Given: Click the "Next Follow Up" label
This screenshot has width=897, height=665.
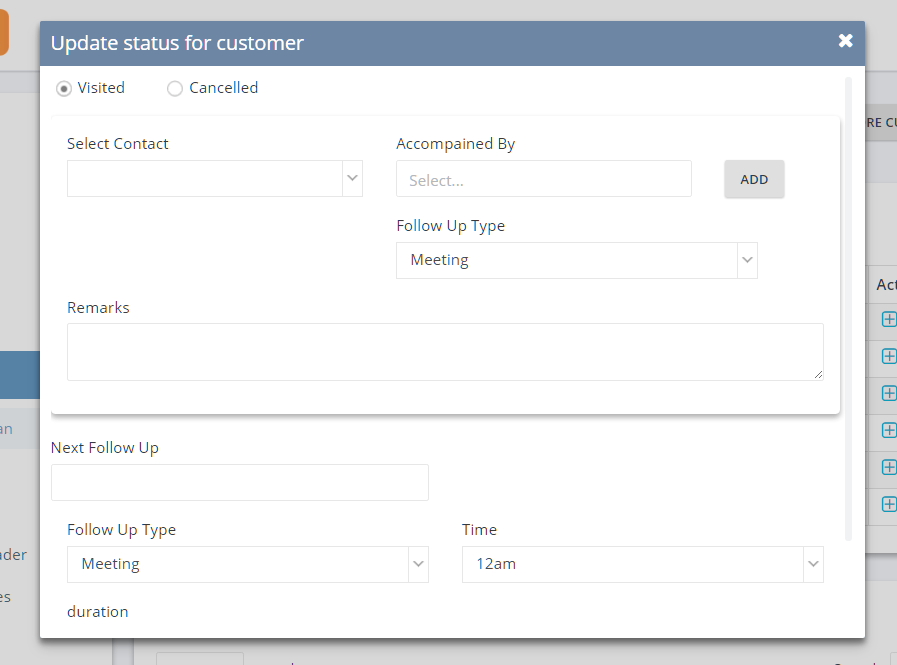Looking at the screenshot, I should coord(105,448).
